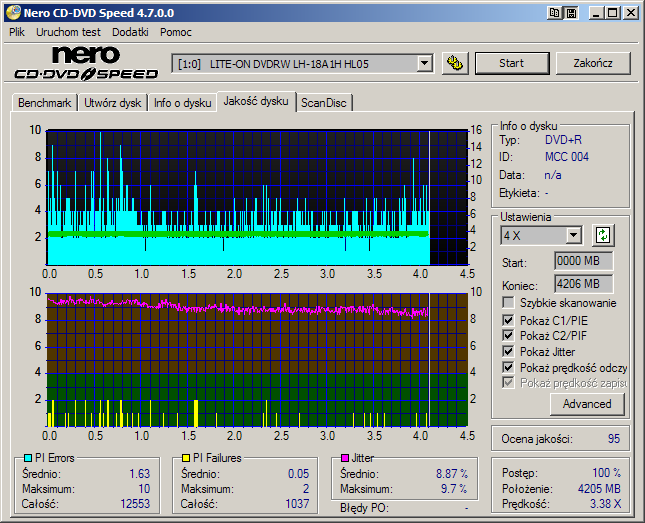Viewport: 645px width, 523px height.
Task: Minimize the Nero CD-DVD Speed window
Action: point(596,13)
